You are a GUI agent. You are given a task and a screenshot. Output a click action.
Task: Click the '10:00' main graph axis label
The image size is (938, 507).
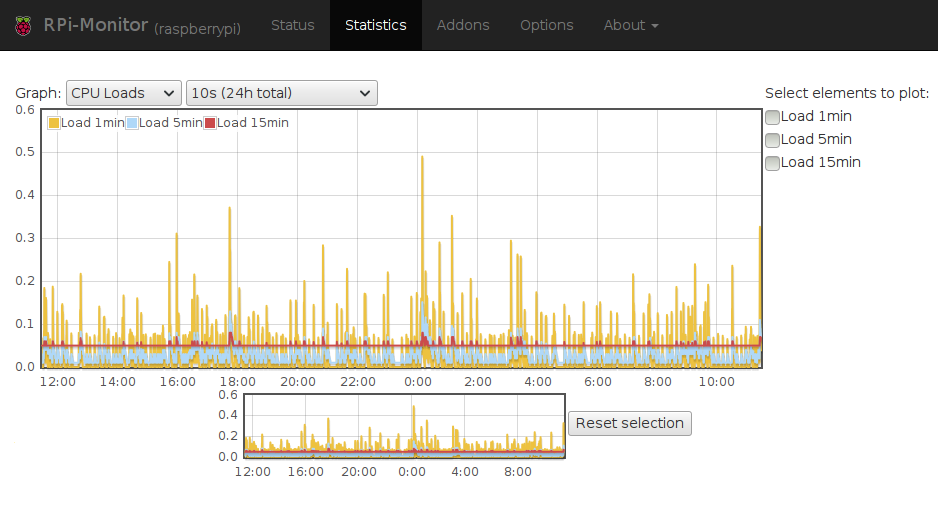point(717,382)
